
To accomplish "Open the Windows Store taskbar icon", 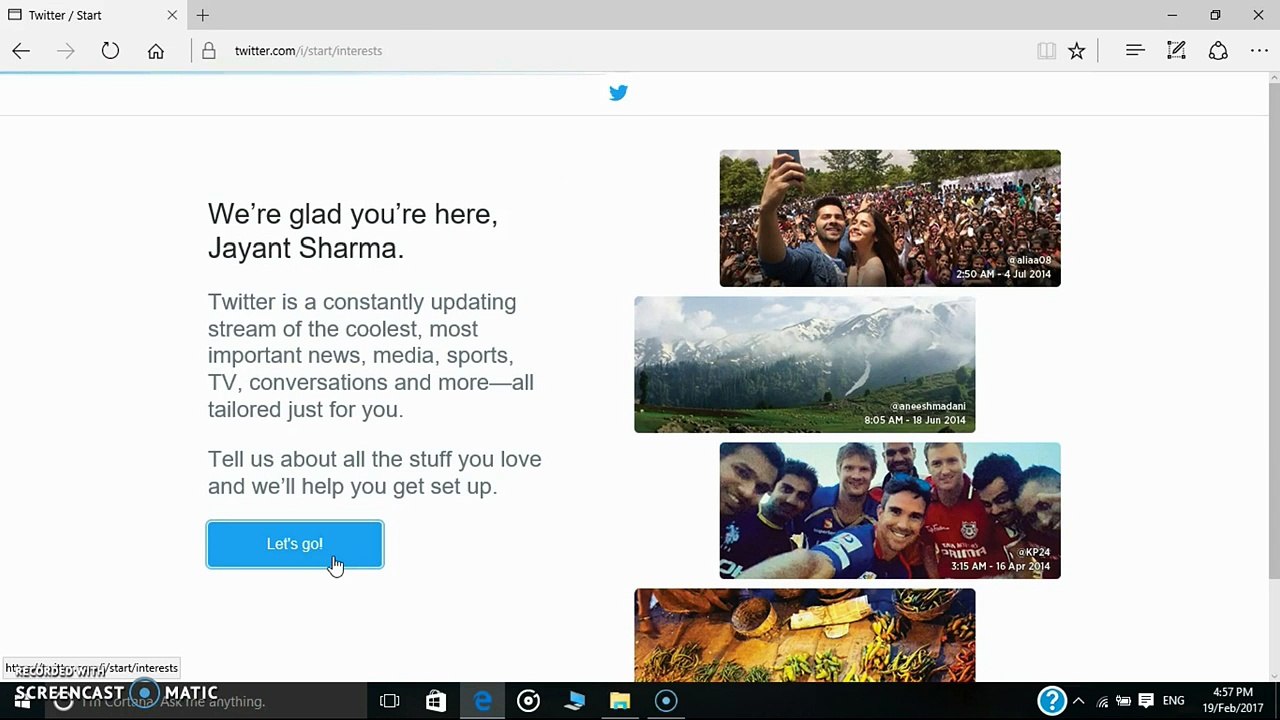I will [x=436, y=701].
